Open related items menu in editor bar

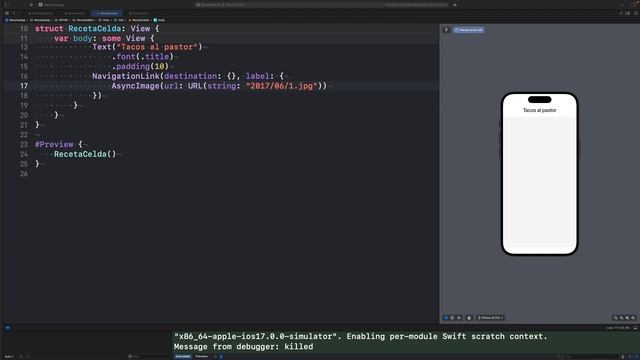7,13
